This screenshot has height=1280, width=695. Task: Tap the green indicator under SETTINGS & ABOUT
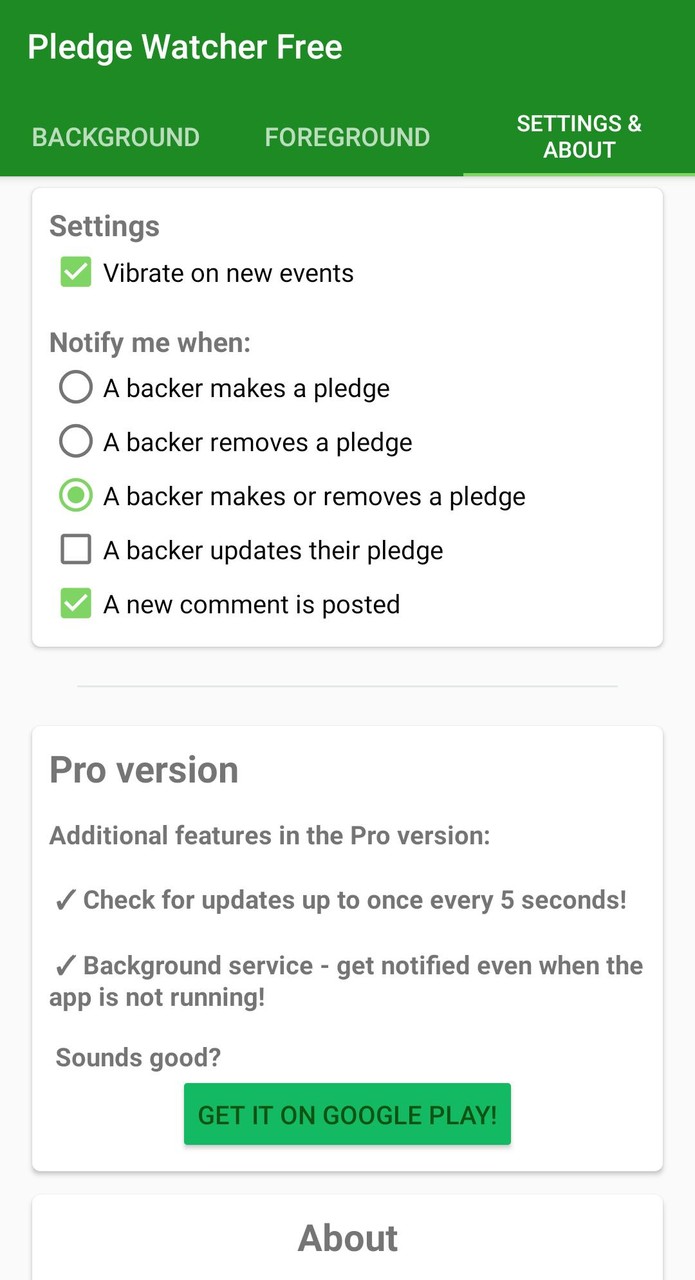[x=580, y=173]
